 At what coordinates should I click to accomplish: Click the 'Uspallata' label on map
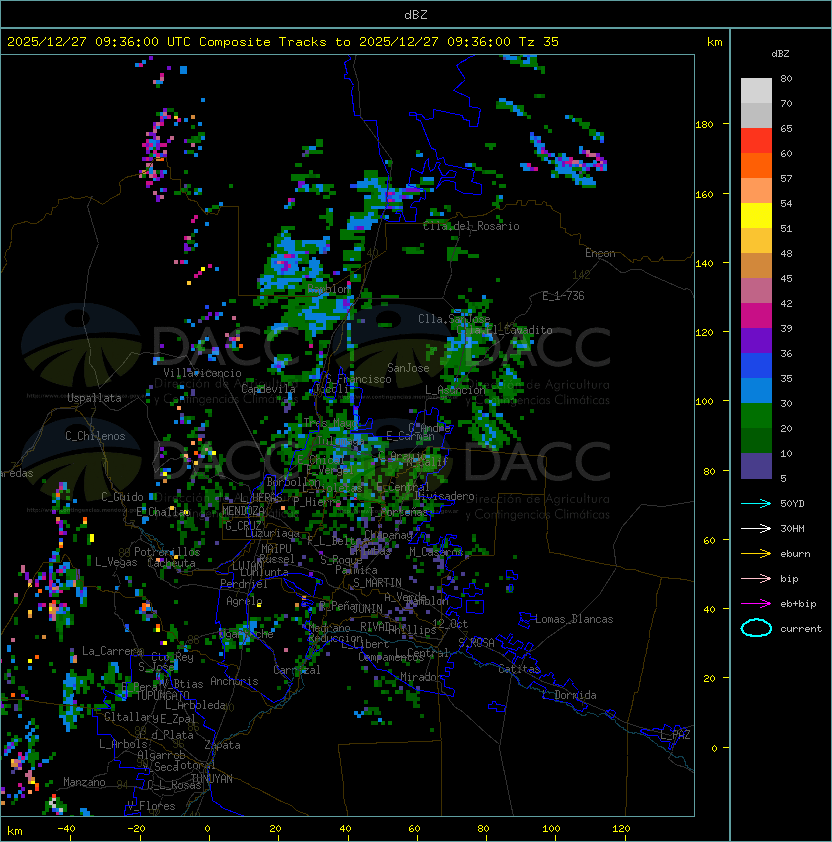click(x=94, y=398)
